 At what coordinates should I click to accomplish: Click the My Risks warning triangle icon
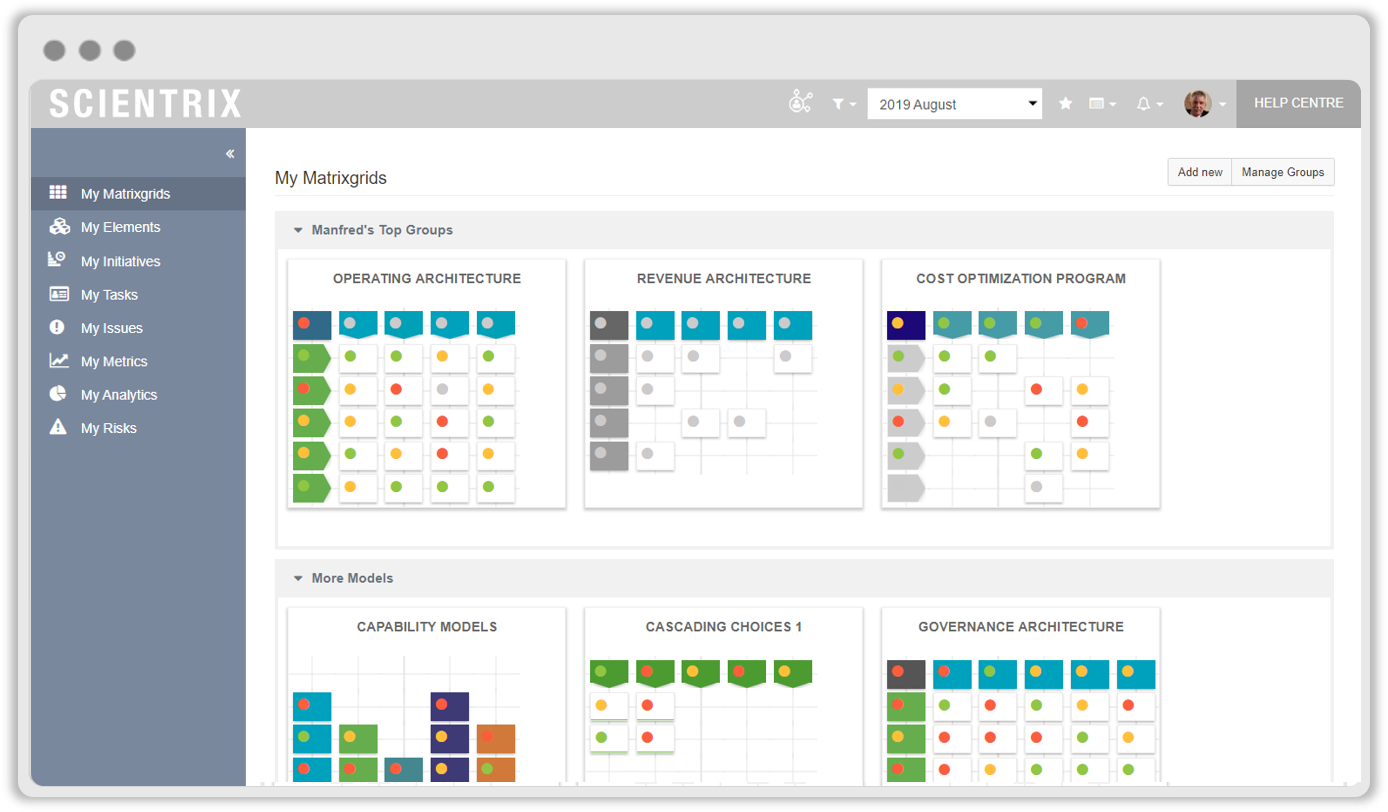[x=59, y=428]
